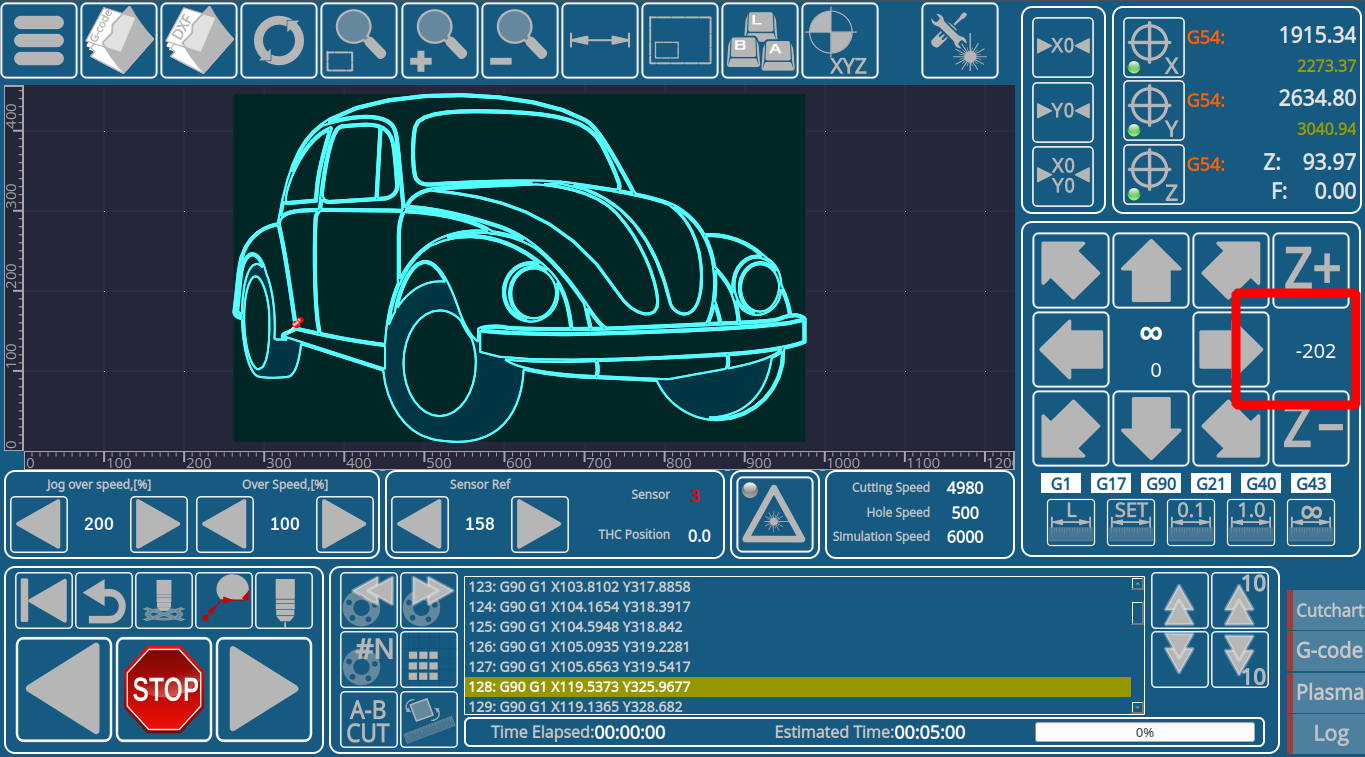Click the job progress bar

pos(1144,732)
